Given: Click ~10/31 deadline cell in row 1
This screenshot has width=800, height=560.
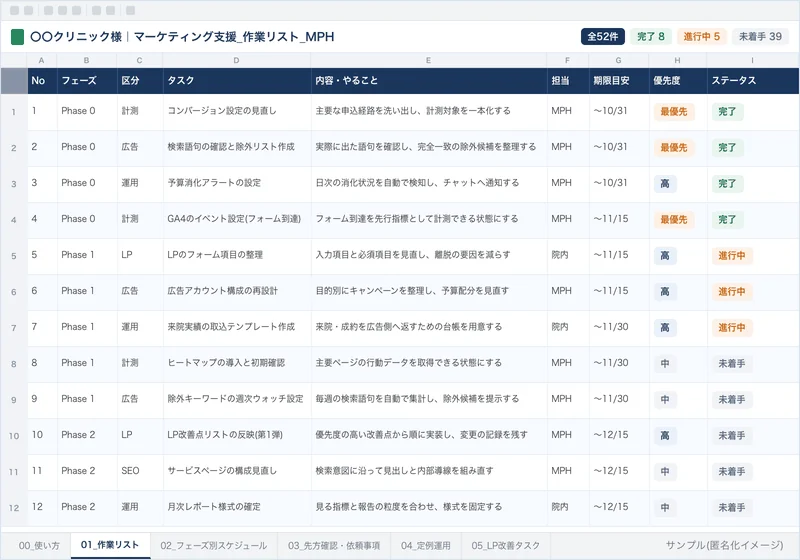Looking at the screenshot, I should tap(619, 111).
